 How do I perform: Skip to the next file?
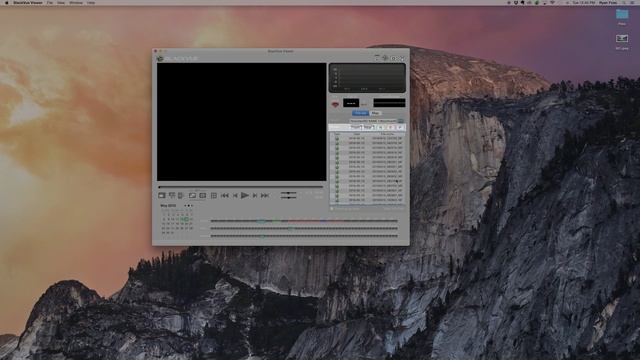[265, 196]
